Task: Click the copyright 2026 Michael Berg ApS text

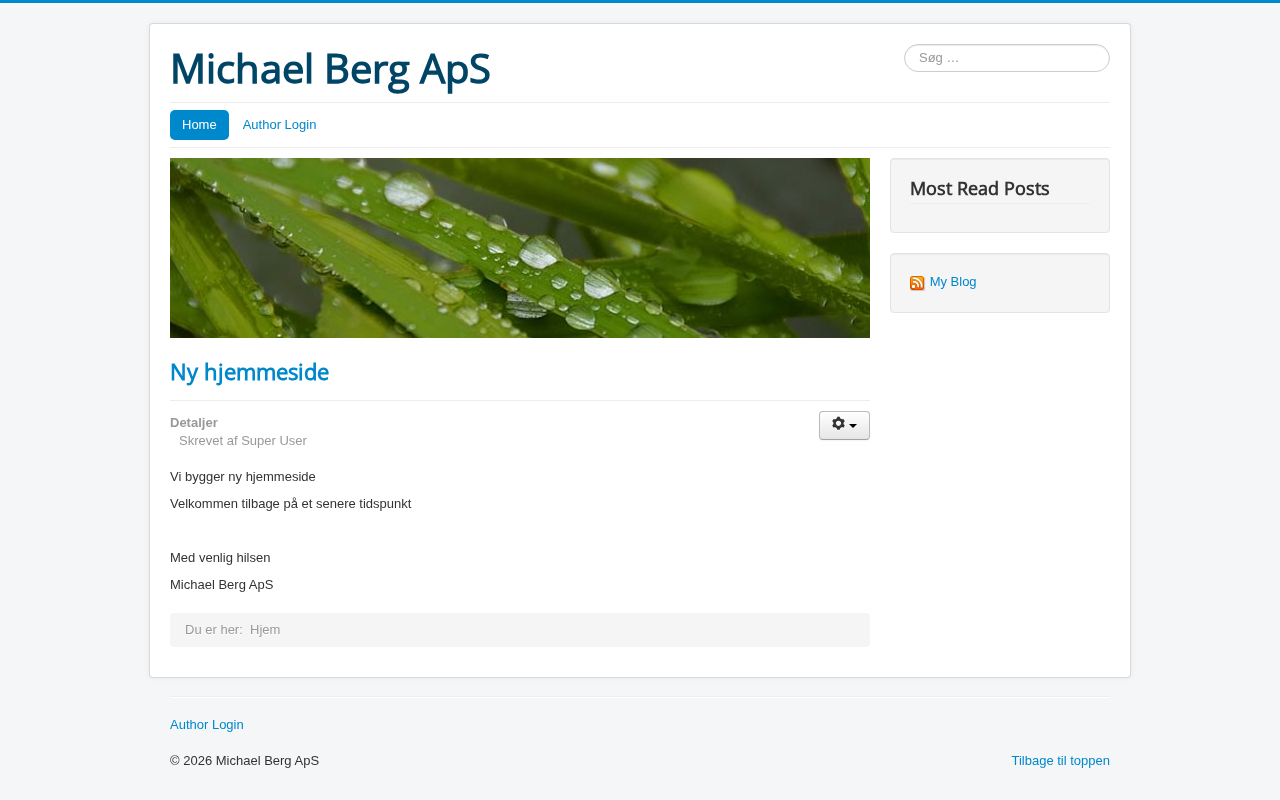Action: 244,760
